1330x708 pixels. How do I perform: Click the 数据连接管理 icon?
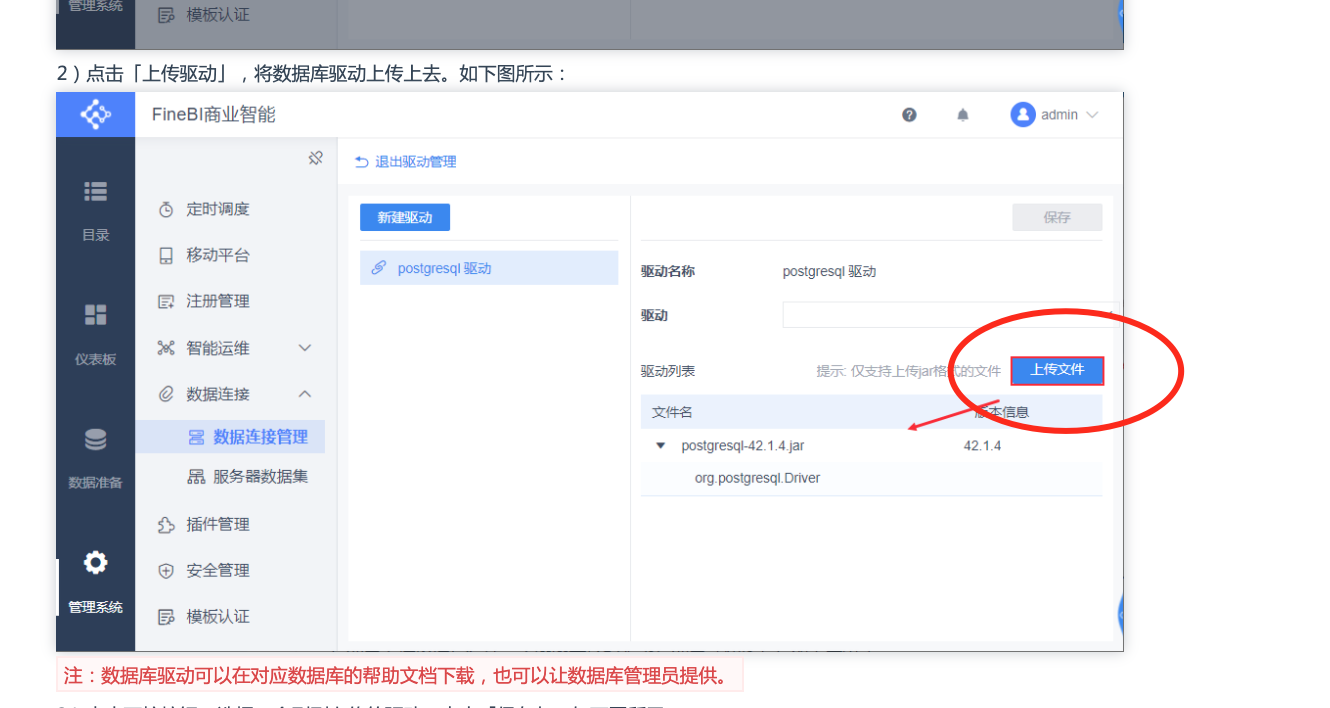click(x=196, y=437)
